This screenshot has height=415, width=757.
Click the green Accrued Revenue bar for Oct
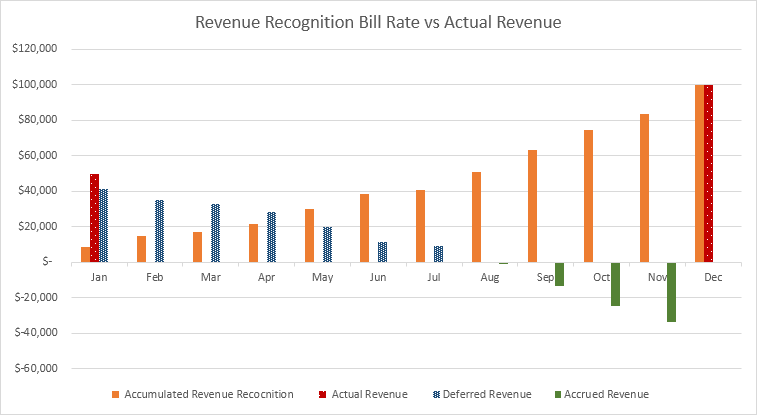(x=615, y=284)
